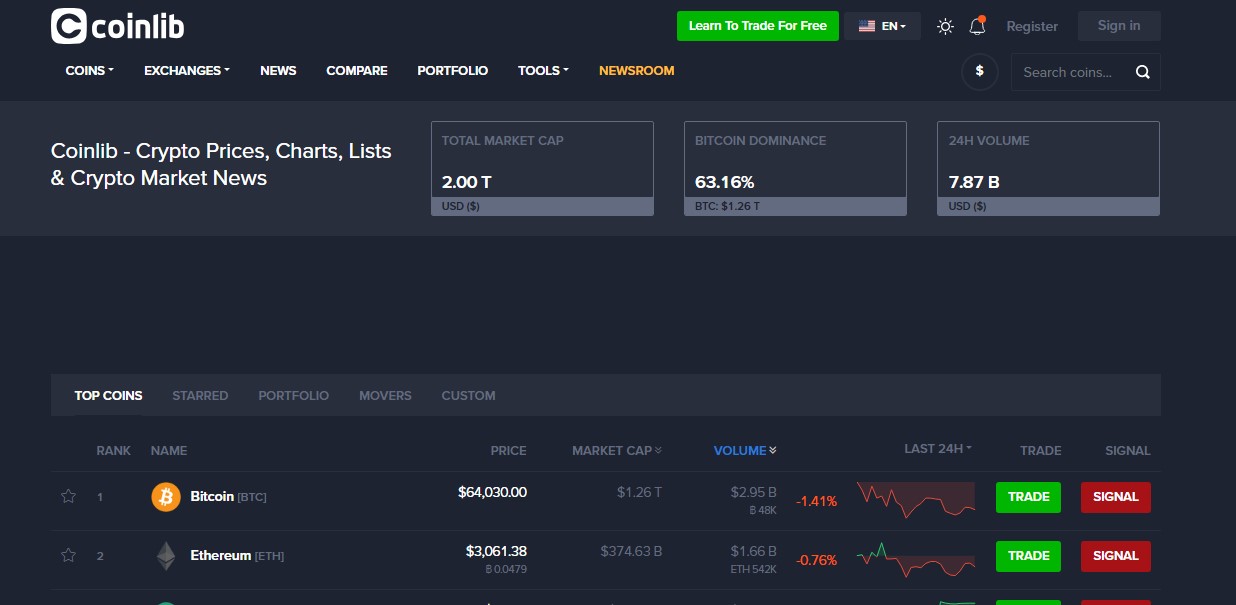Click the search magnifier icon
This screenshot has height=605, width=1236.
[1143, 72]
